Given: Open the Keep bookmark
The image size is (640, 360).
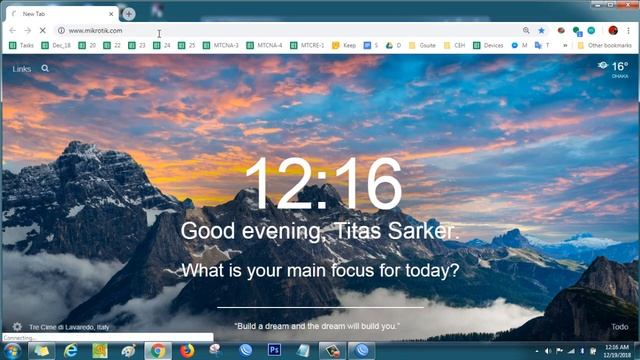Looking at the screenshot, I should pos(344,45).
